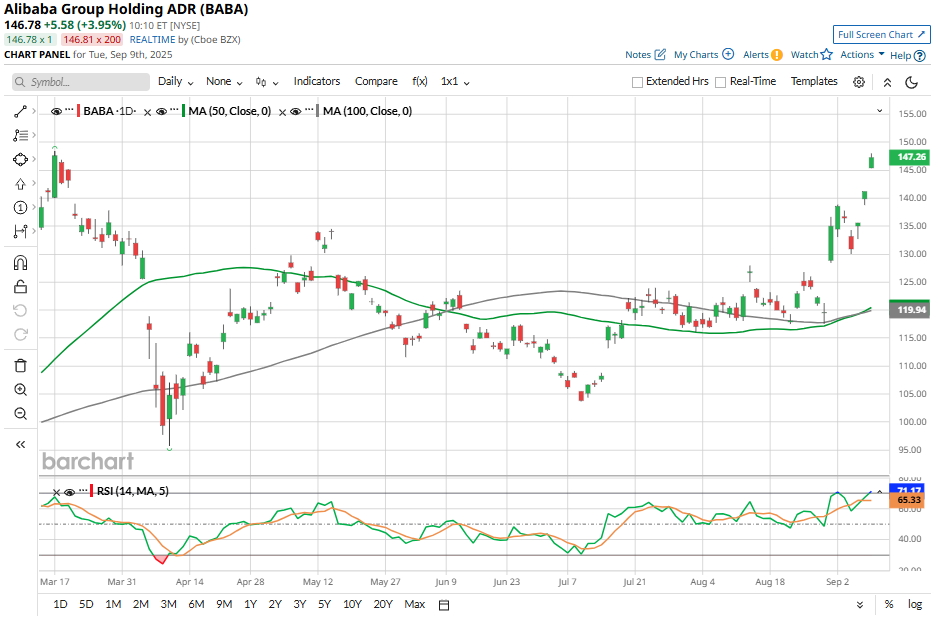Delete drawings with the trash icon
The width and height of the screenshot is (941, 622).
[x=20, y=366]
